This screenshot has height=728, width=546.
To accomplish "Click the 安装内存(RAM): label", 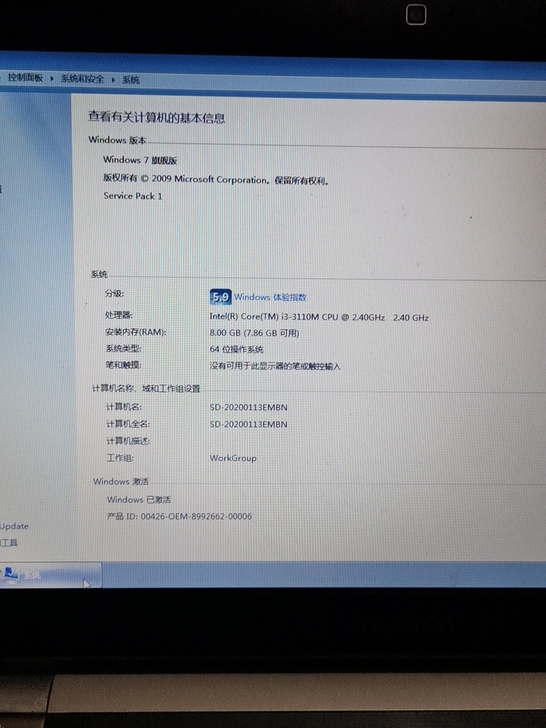I will (136, 332).
